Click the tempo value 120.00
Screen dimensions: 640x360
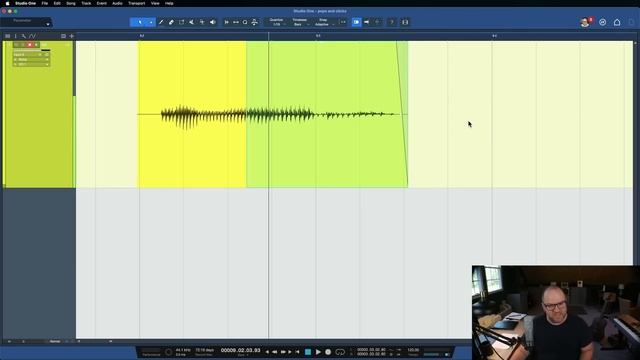pos(413,350)
